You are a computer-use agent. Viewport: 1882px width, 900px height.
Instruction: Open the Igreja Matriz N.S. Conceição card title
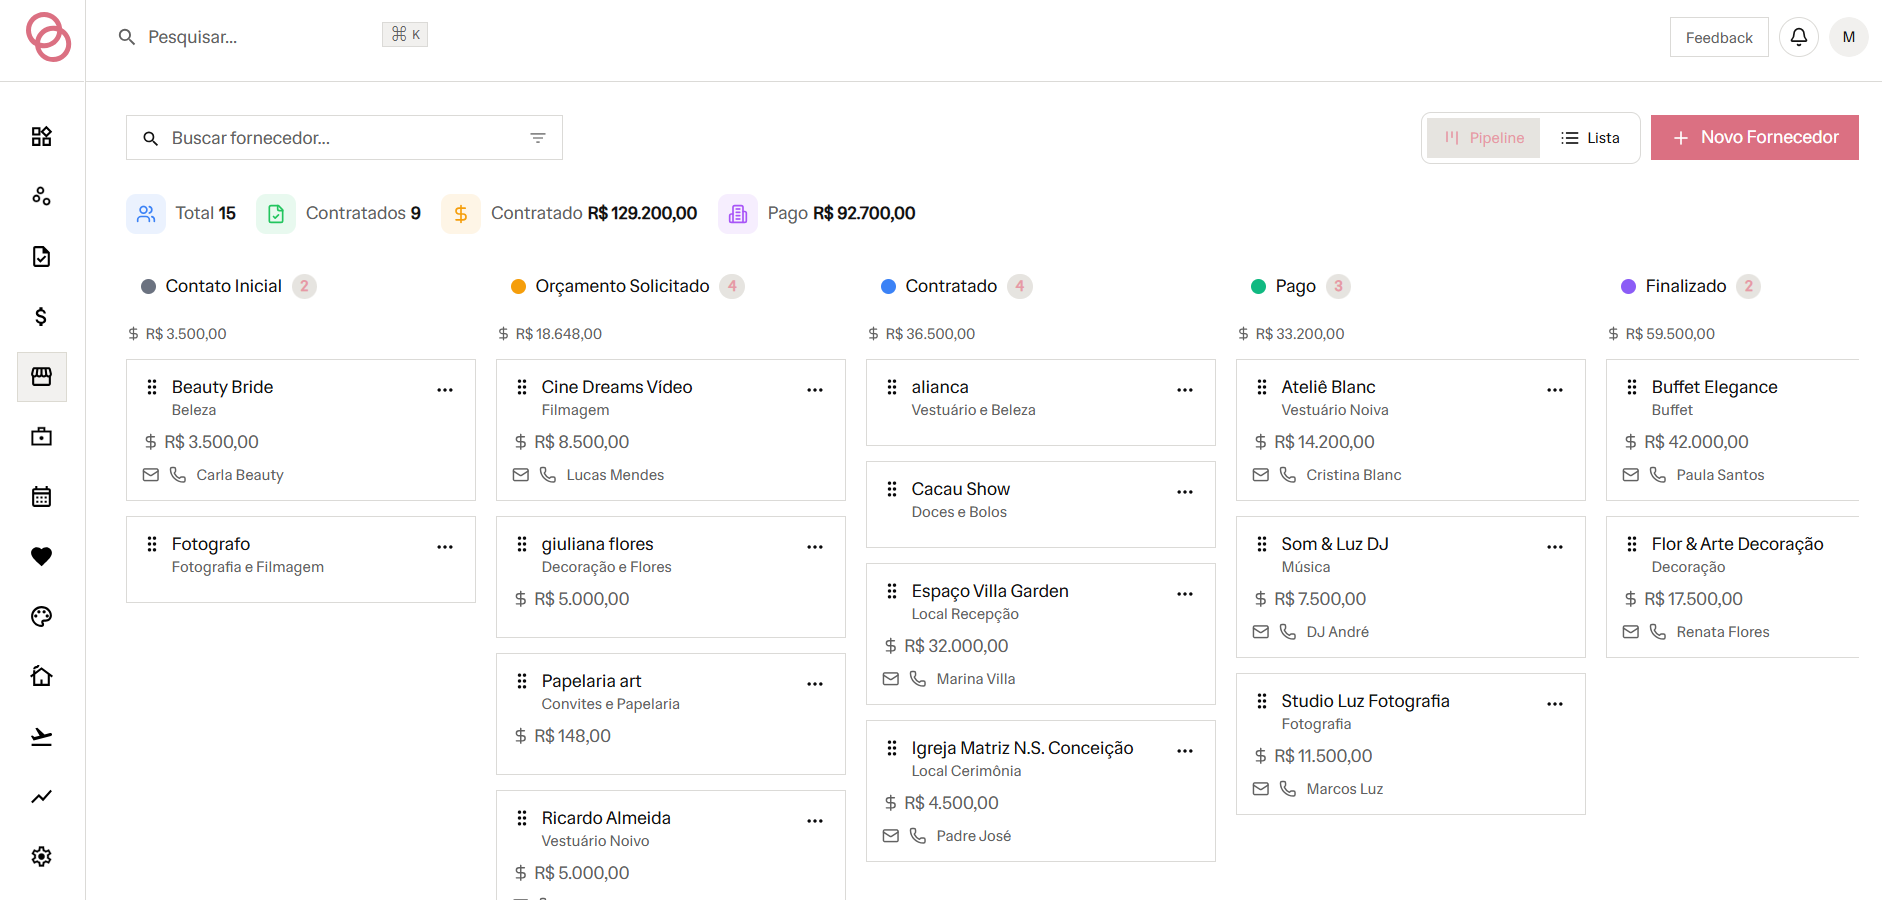(1022, 748)
